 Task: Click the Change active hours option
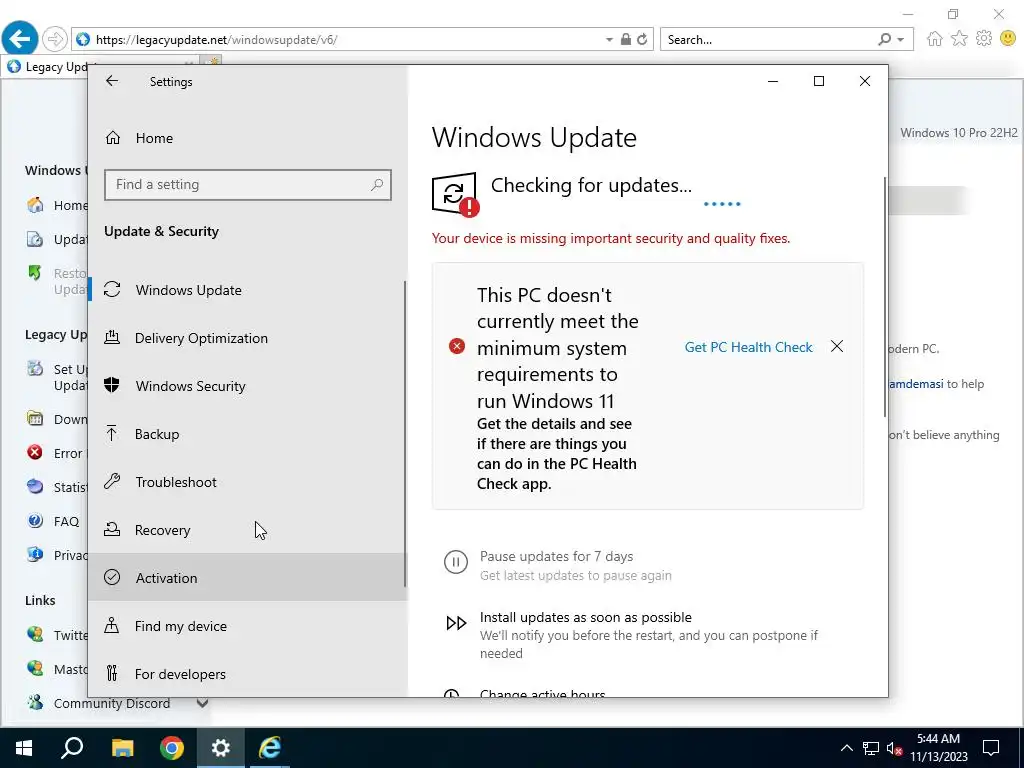click(542, 693)
